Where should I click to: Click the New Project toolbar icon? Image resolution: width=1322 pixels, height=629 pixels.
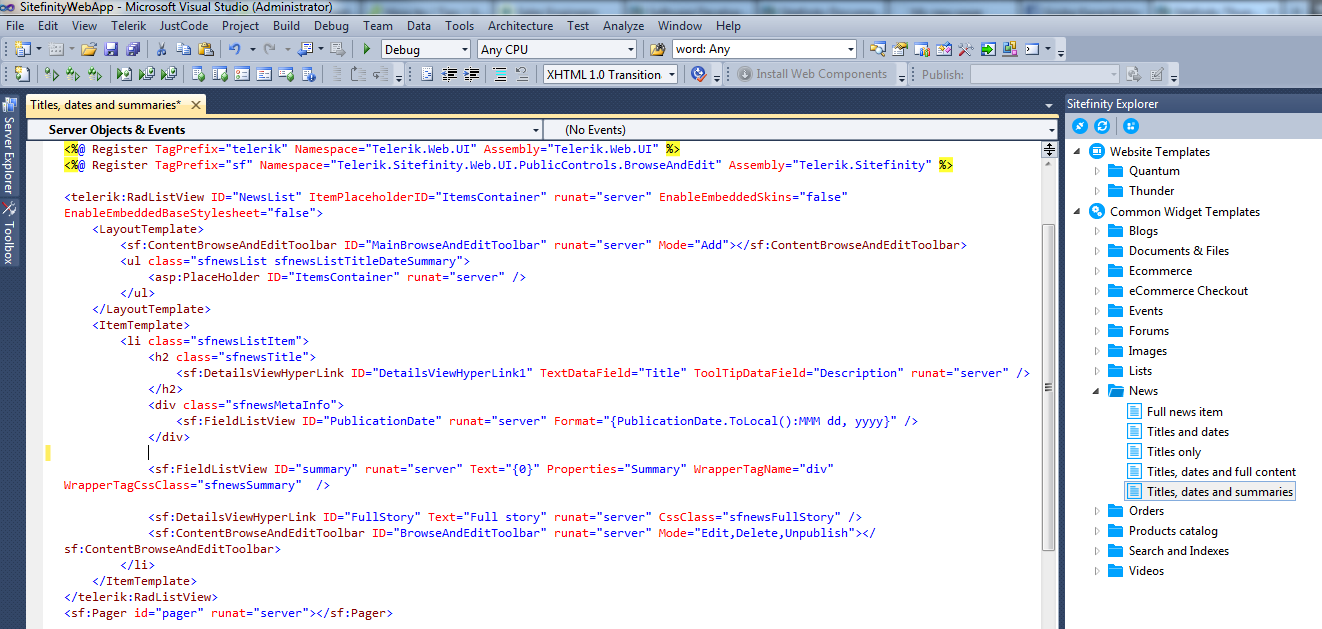click(x=23, y=49)
